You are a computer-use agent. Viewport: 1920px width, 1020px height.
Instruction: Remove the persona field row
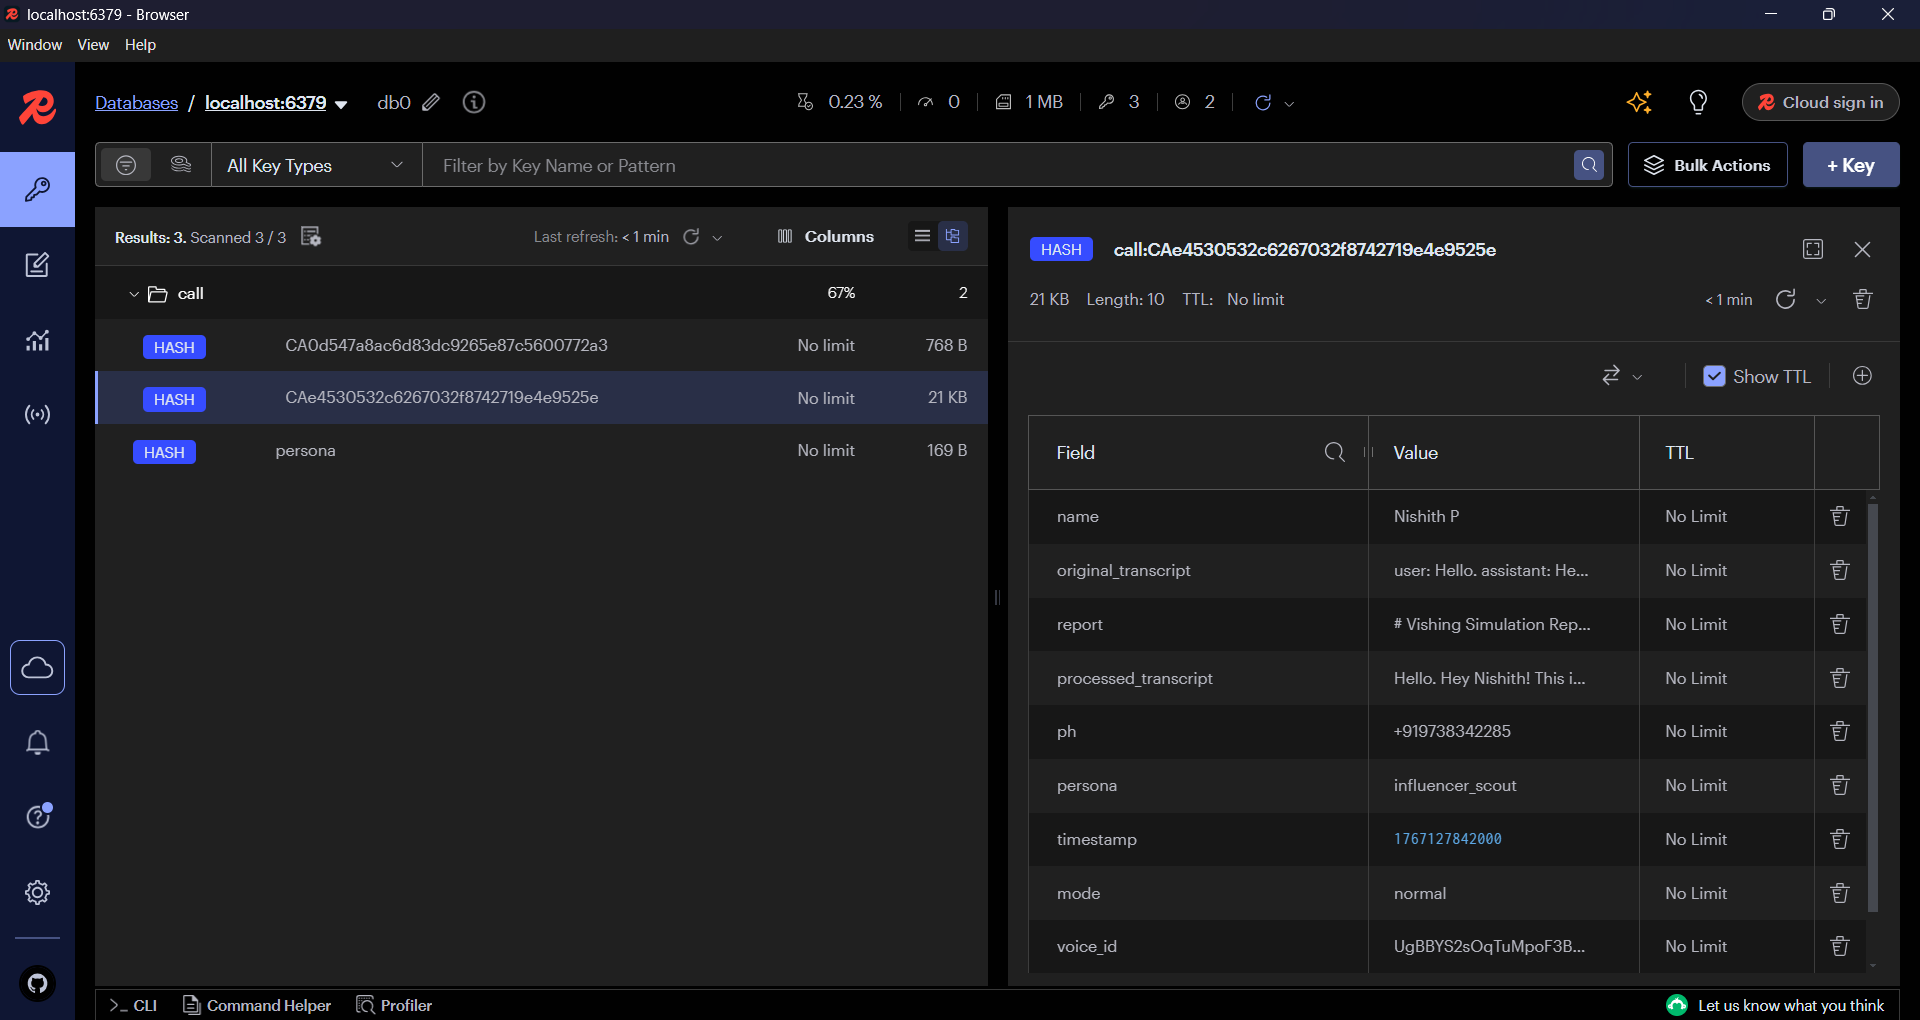1839,785
